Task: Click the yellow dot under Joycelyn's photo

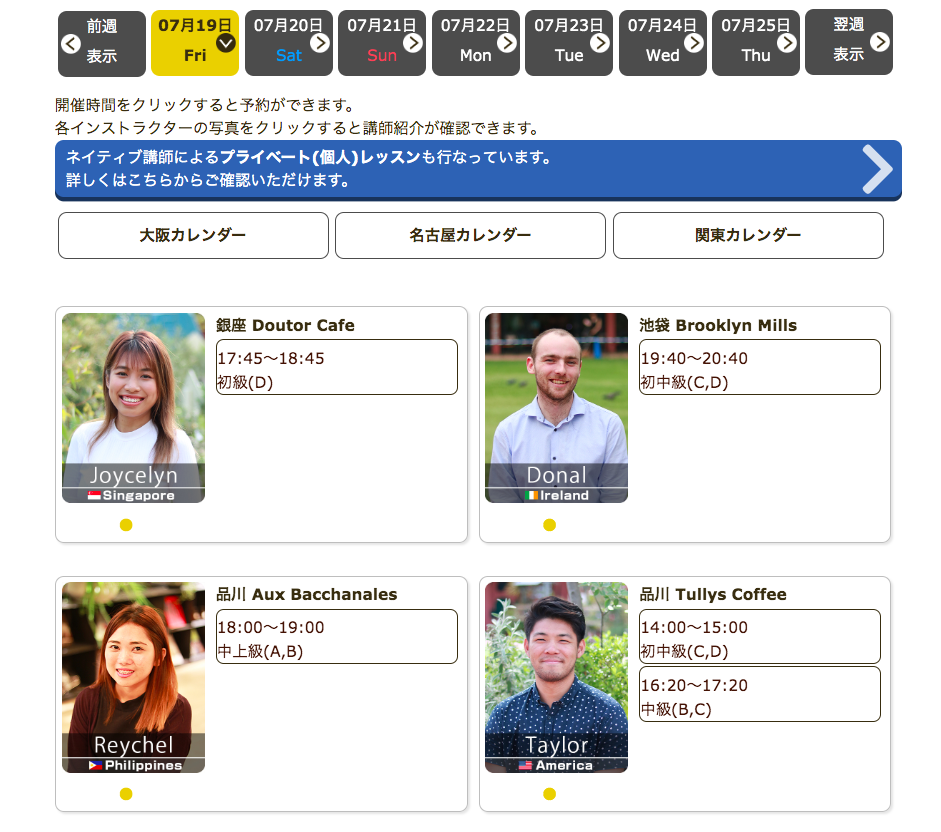Action: click(126, 525)
